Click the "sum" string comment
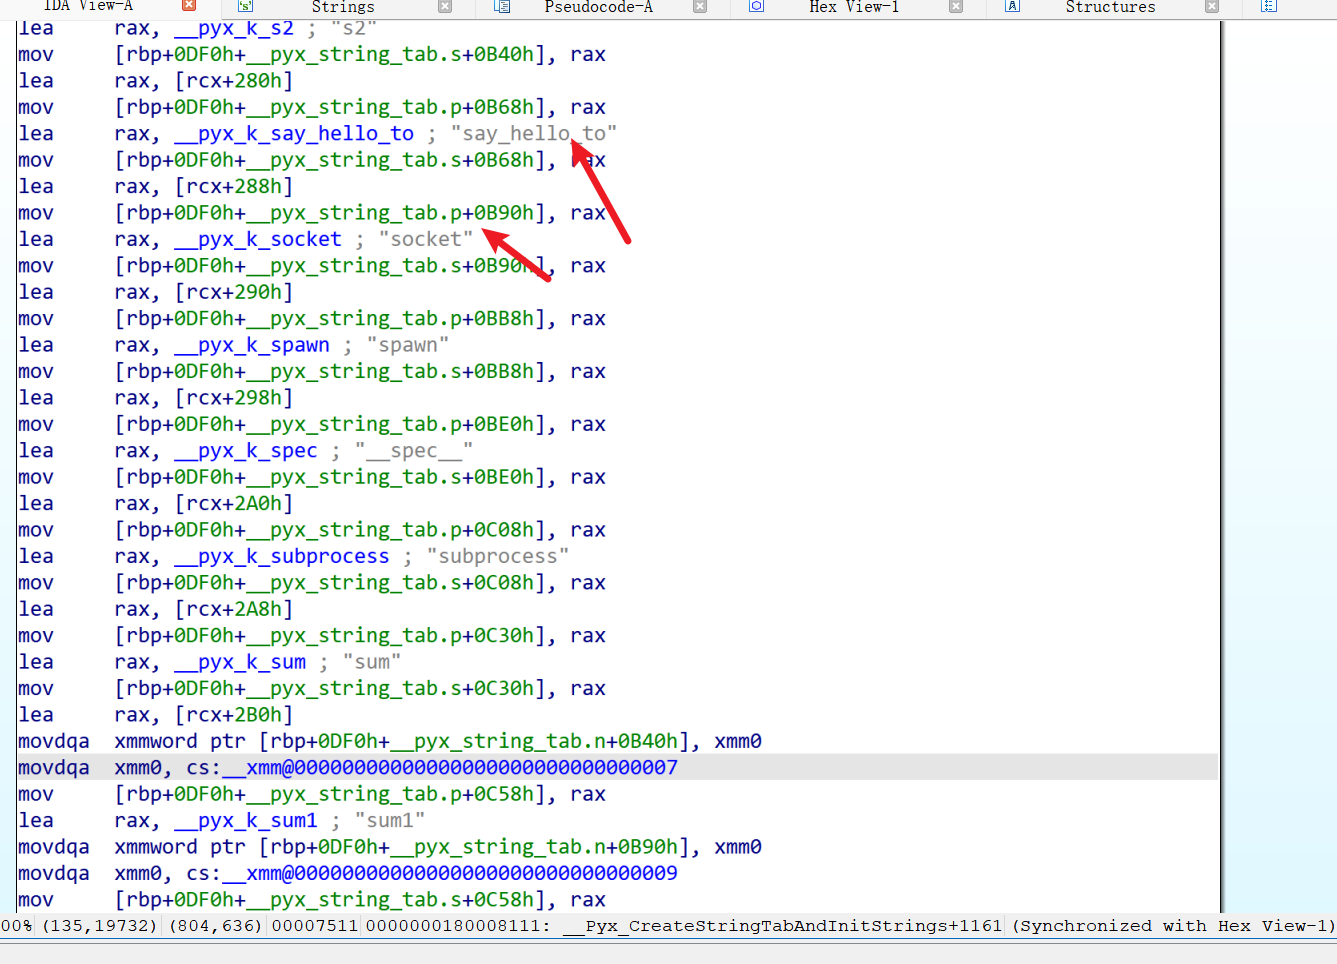Viewport: 1337px width, 964px height. [x=372, y=663]
